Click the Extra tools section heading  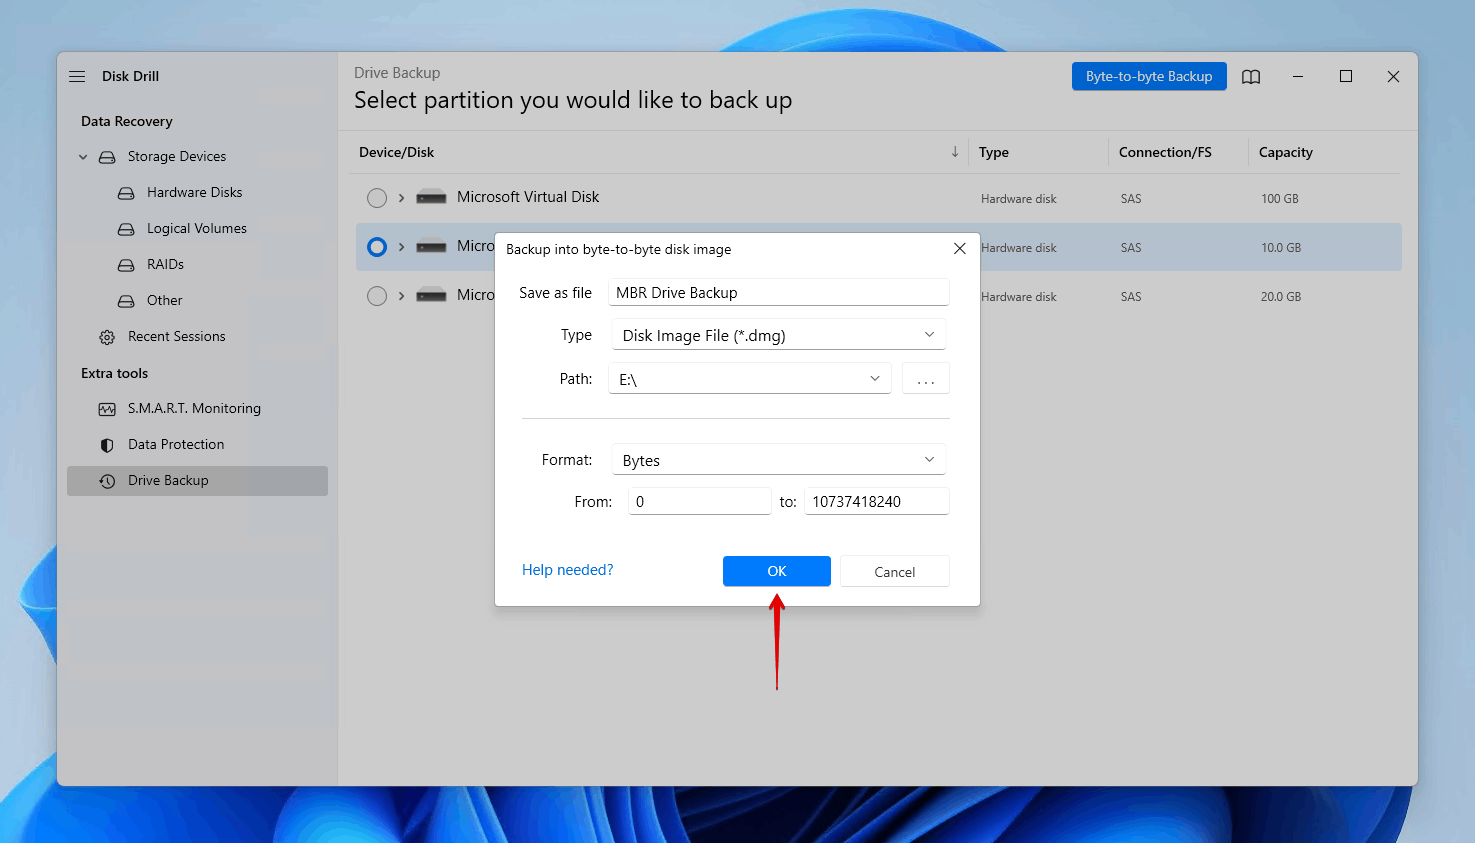tap(115, 373)
